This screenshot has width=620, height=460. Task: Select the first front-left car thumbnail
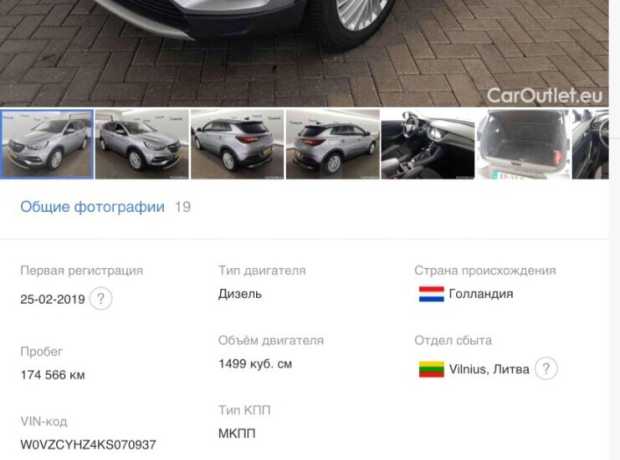coord(47,144)
